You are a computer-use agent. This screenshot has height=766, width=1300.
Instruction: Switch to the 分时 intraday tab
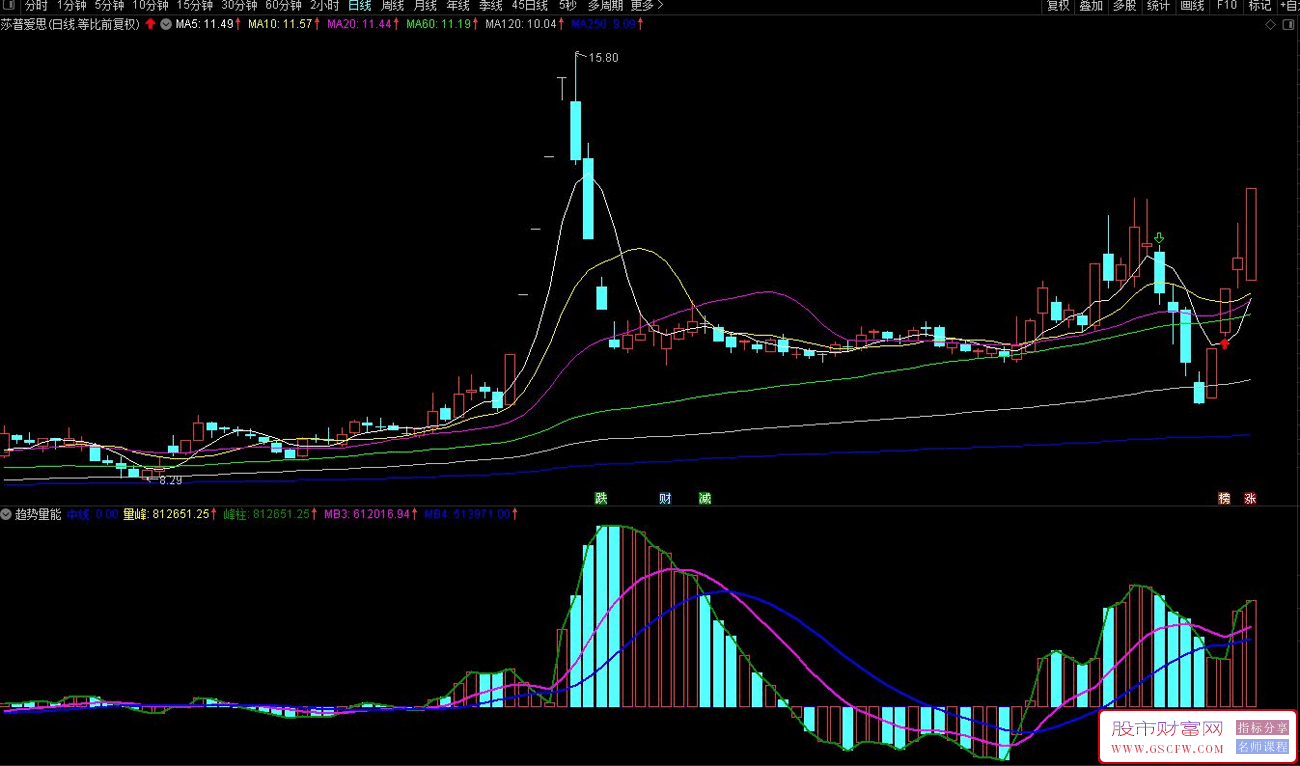coord(36,6)
